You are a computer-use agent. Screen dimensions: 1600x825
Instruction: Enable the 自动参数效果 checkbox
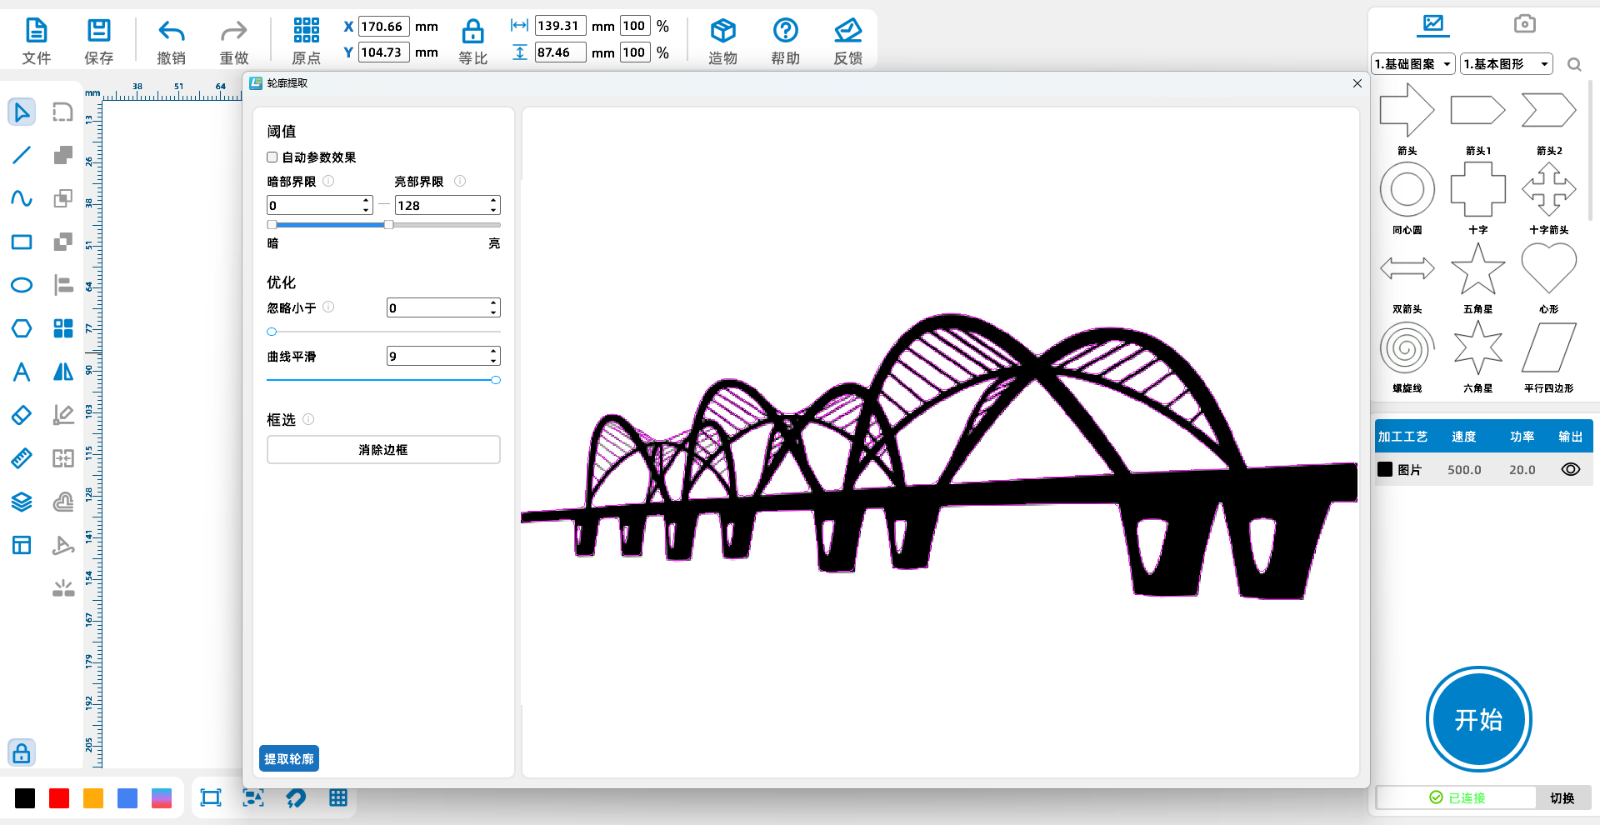[x=272, y=157]
